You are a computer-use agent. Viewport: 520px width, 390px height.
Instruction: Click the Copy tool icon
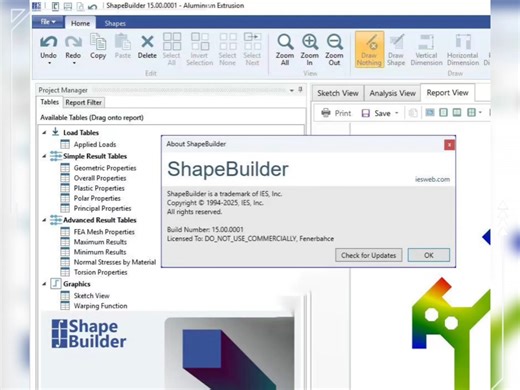point(98,42)
